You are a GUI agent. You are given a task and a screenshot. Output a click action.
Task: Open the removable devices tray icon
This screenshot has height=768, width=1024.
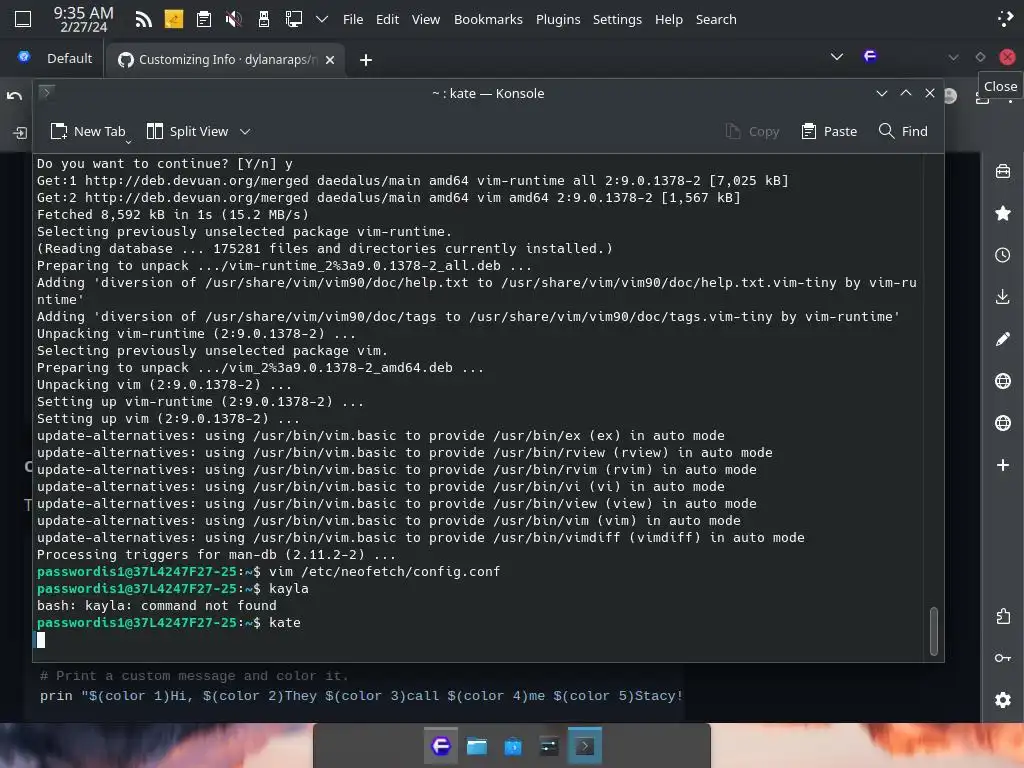(x=264, y=19)
